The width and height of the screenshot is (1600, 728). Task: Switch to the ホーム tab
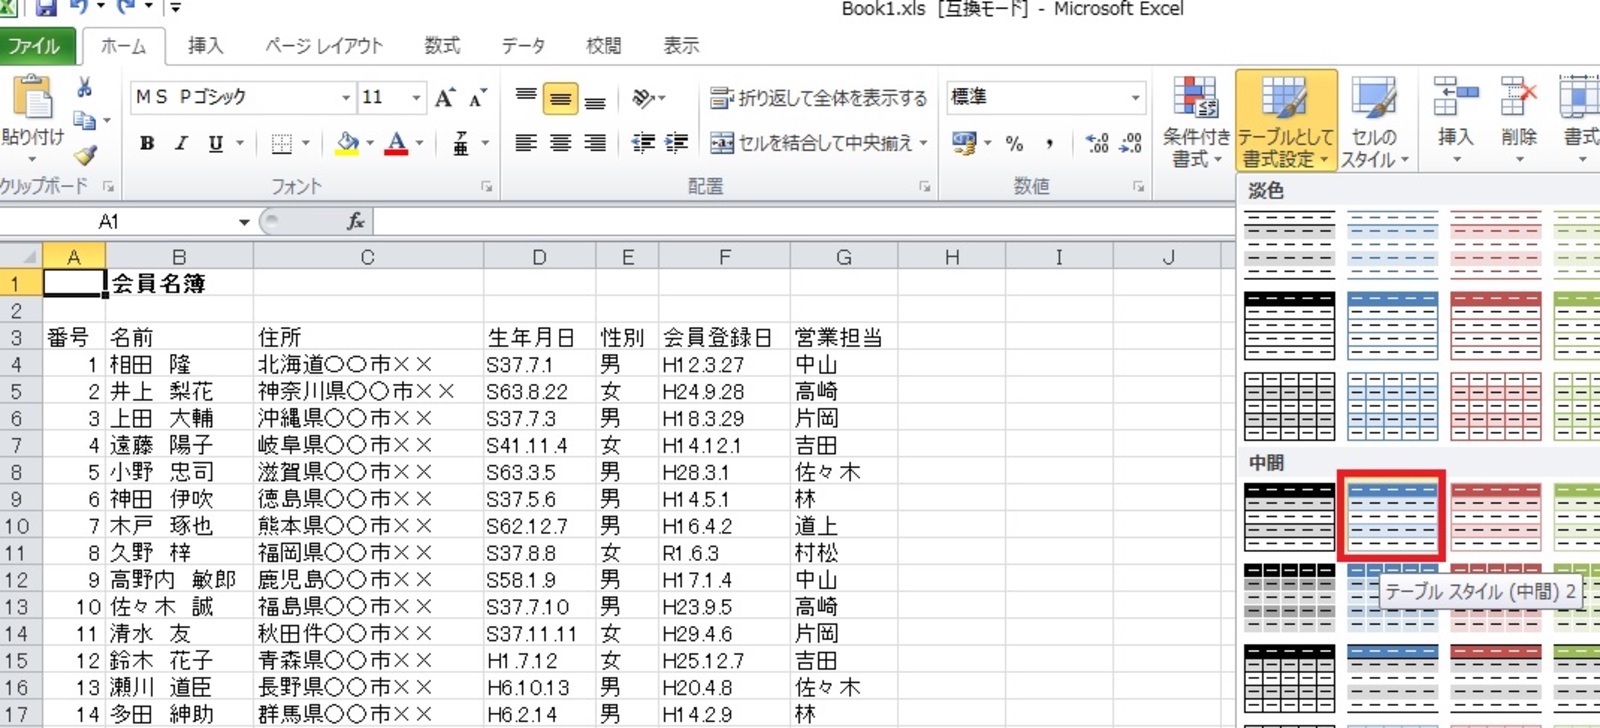(123, 46)
